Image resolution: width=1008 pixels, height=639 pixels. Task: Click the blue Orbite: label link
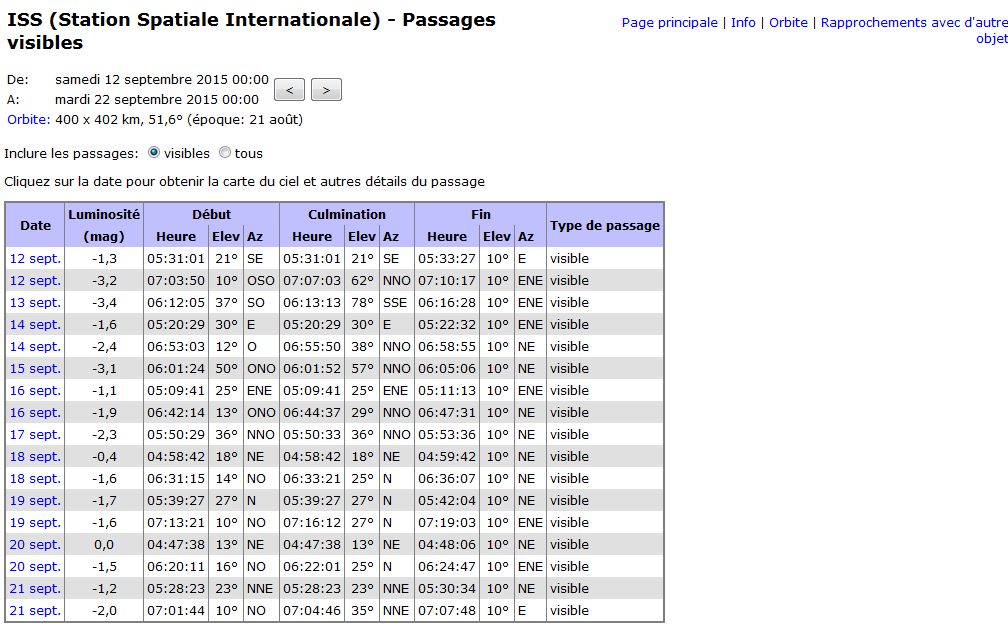[x=28, y=120]
